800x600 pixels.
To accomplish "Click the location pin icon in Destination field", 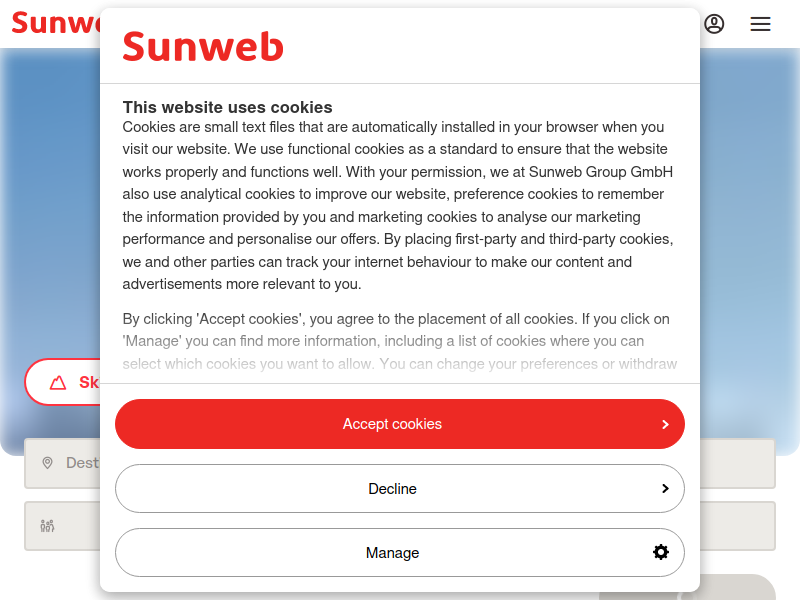I will tap(47, 463).
